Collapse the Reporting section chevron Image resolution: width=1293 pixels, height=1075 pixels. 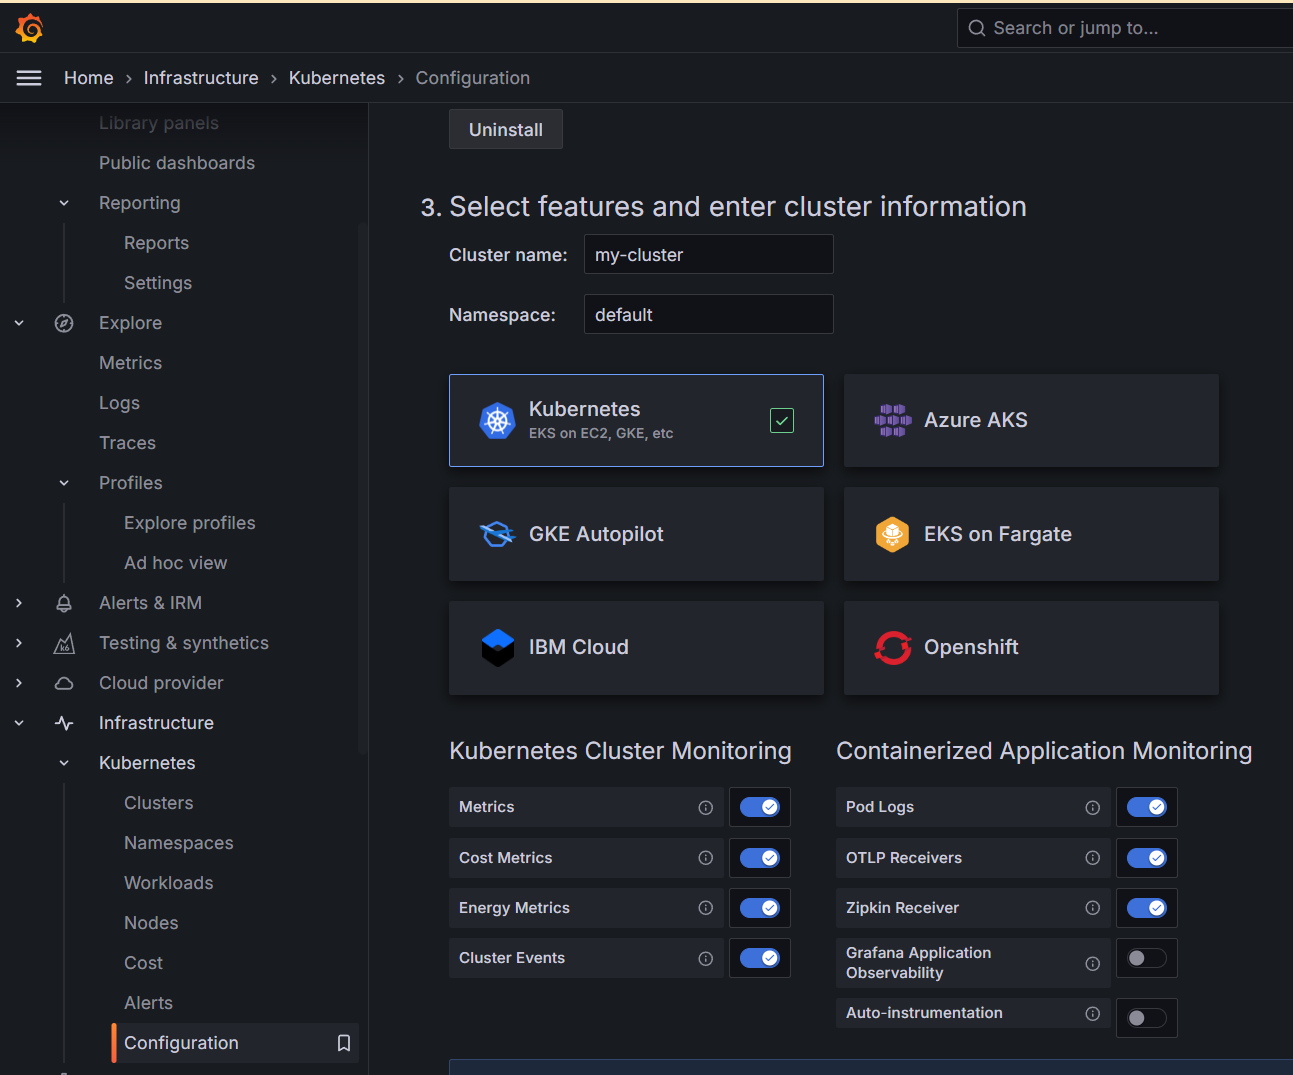tap(64, 203)
